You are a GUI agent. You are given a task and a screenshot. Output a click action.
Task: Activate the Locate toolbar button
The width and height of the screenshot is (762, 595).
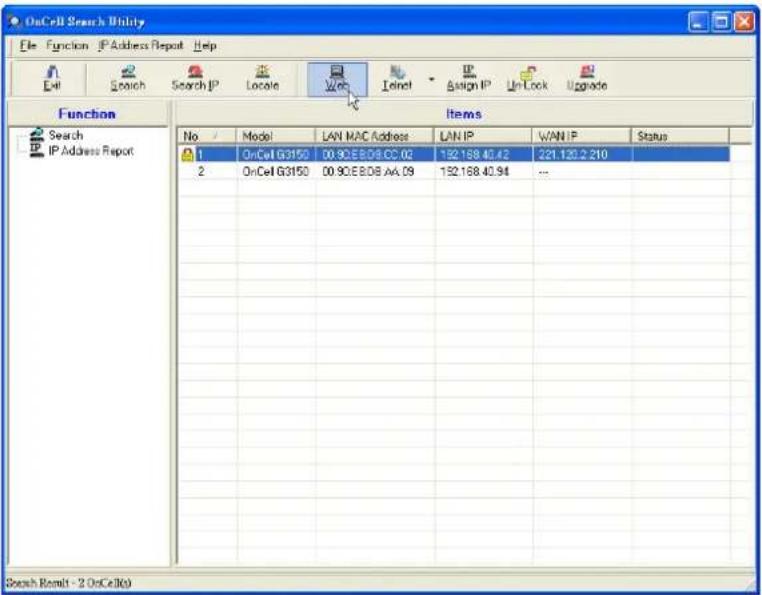262,79
